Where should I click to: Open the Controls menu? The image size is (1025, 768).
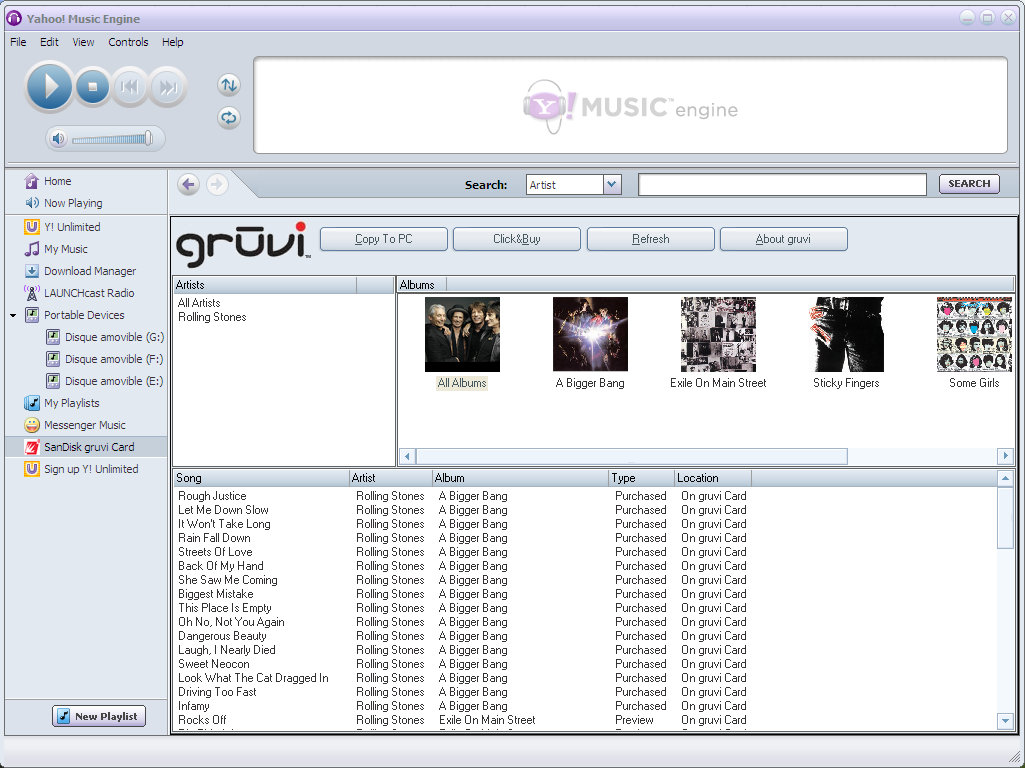[128, 42]
